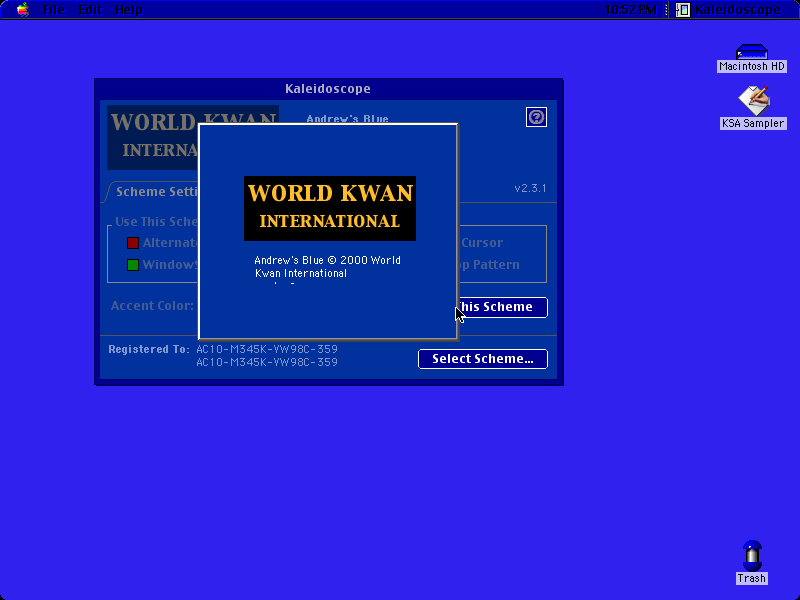Open the Help menu
Image resolution: width=800 pixels, height=600 pixels.
pos(129,9)
